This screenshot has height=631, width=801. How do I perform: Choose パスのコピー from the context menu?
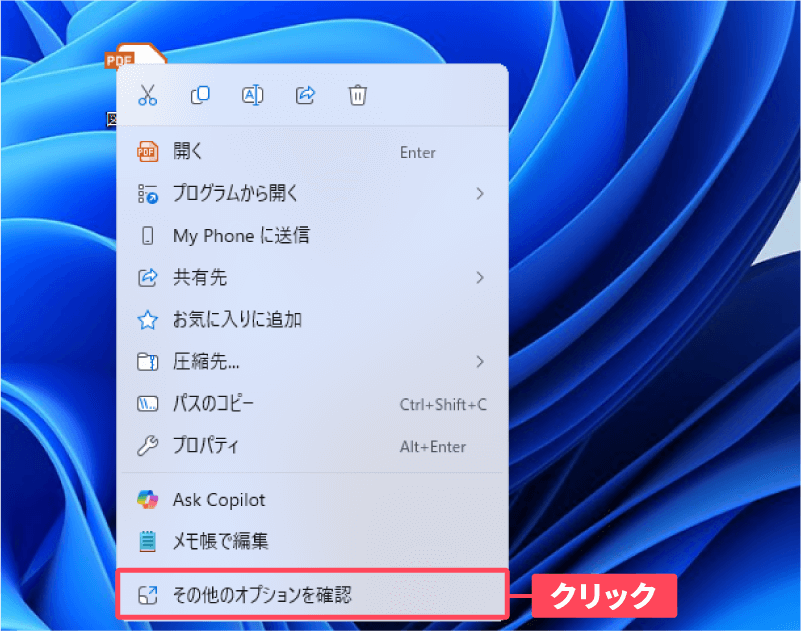click(x=214, y=404)
